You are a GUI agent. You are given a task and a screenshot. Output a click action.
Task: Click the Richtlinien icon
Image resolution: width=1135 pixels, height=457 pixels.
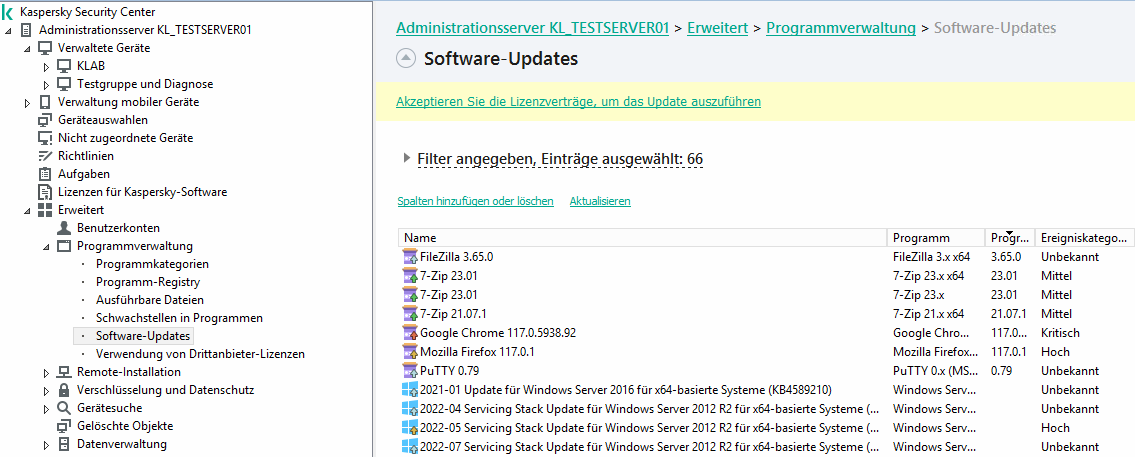pos(45,156)
